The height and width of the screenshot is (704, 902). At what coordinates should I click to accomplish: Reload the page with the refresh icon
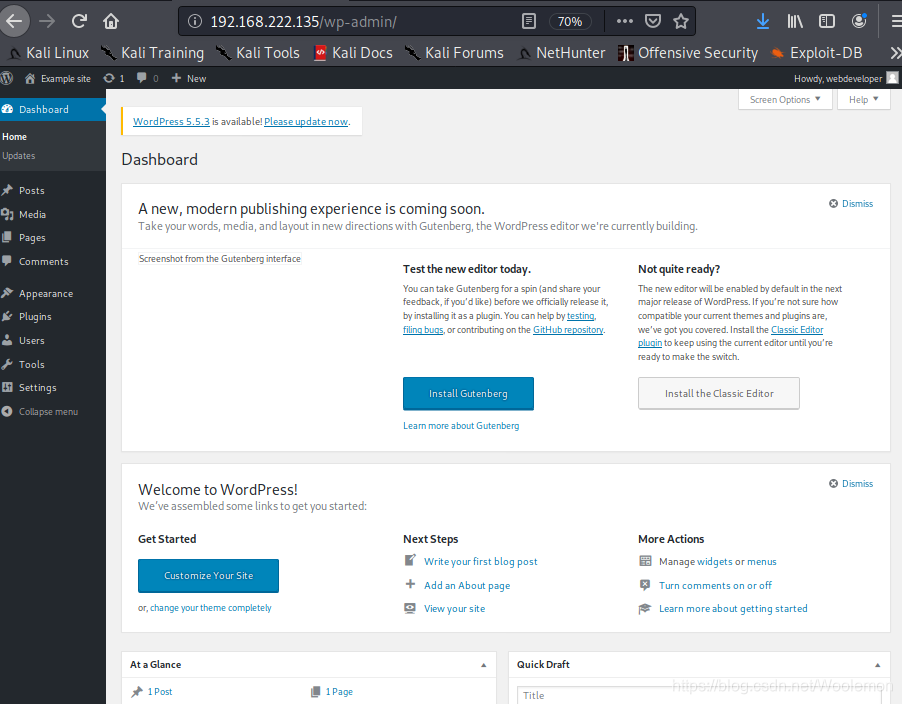tap(79, 22)
